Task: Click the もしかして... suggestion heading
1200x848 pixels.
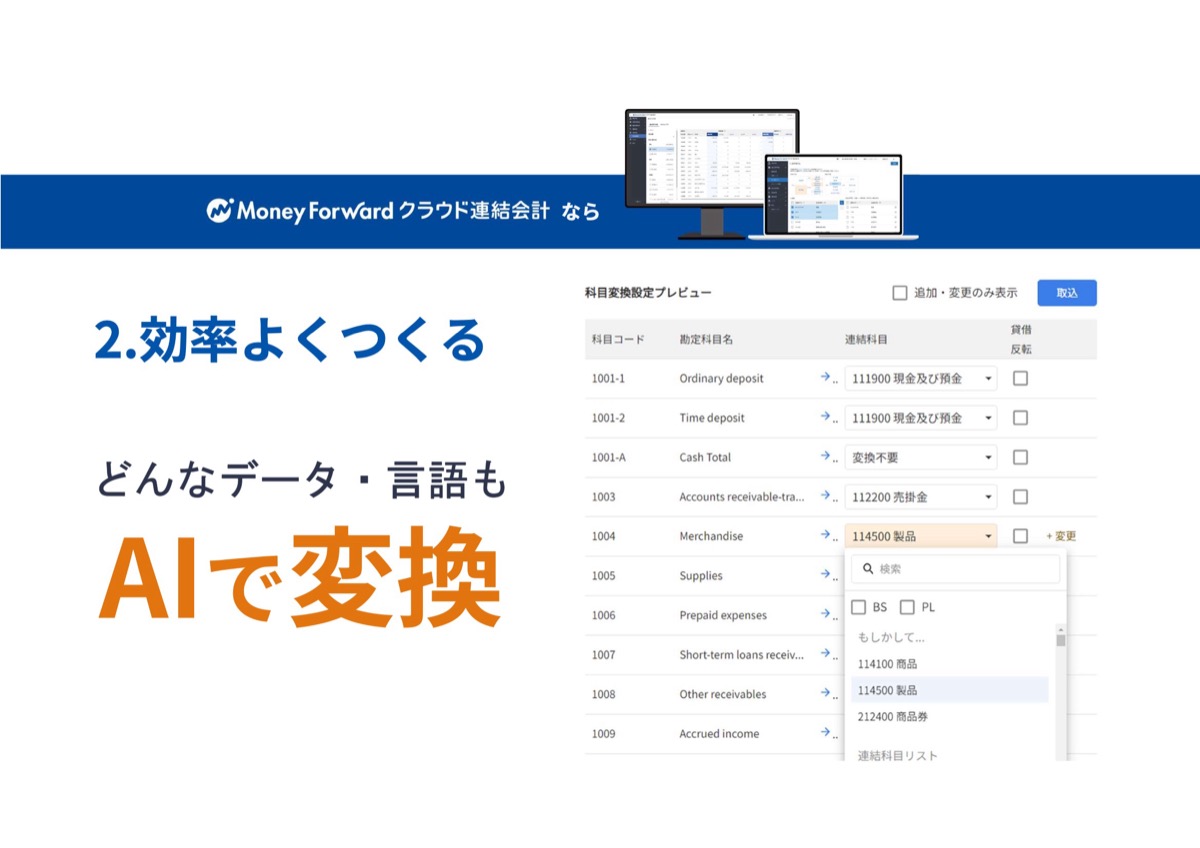Action: [x=891, y=637]
